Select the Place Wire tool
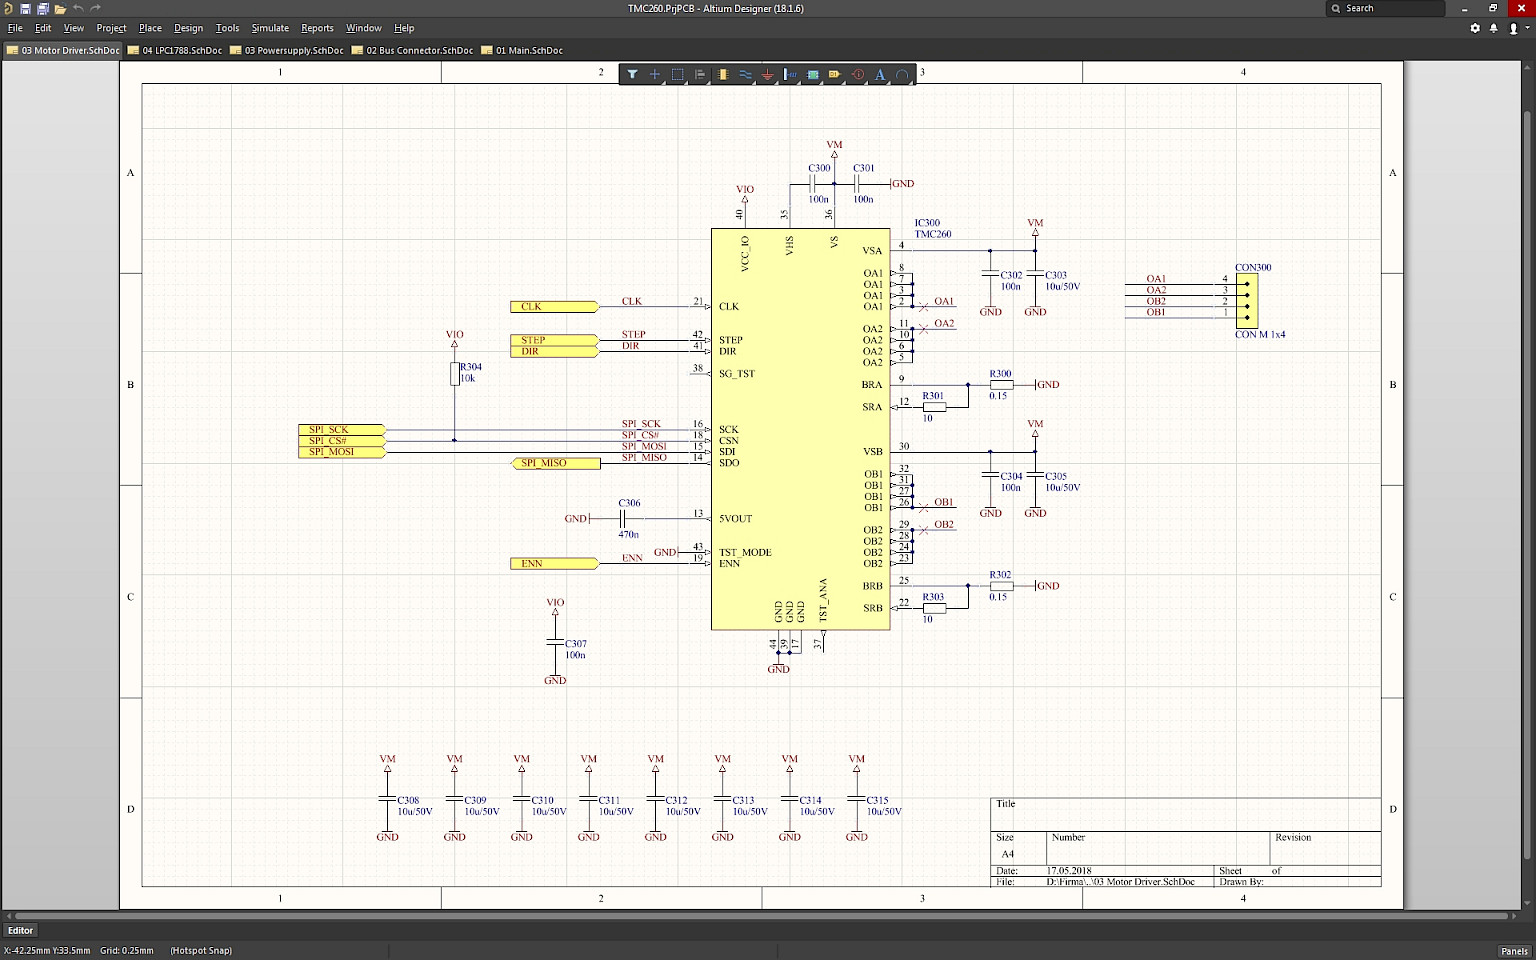The image size is (1536, 960). point(745,74)
